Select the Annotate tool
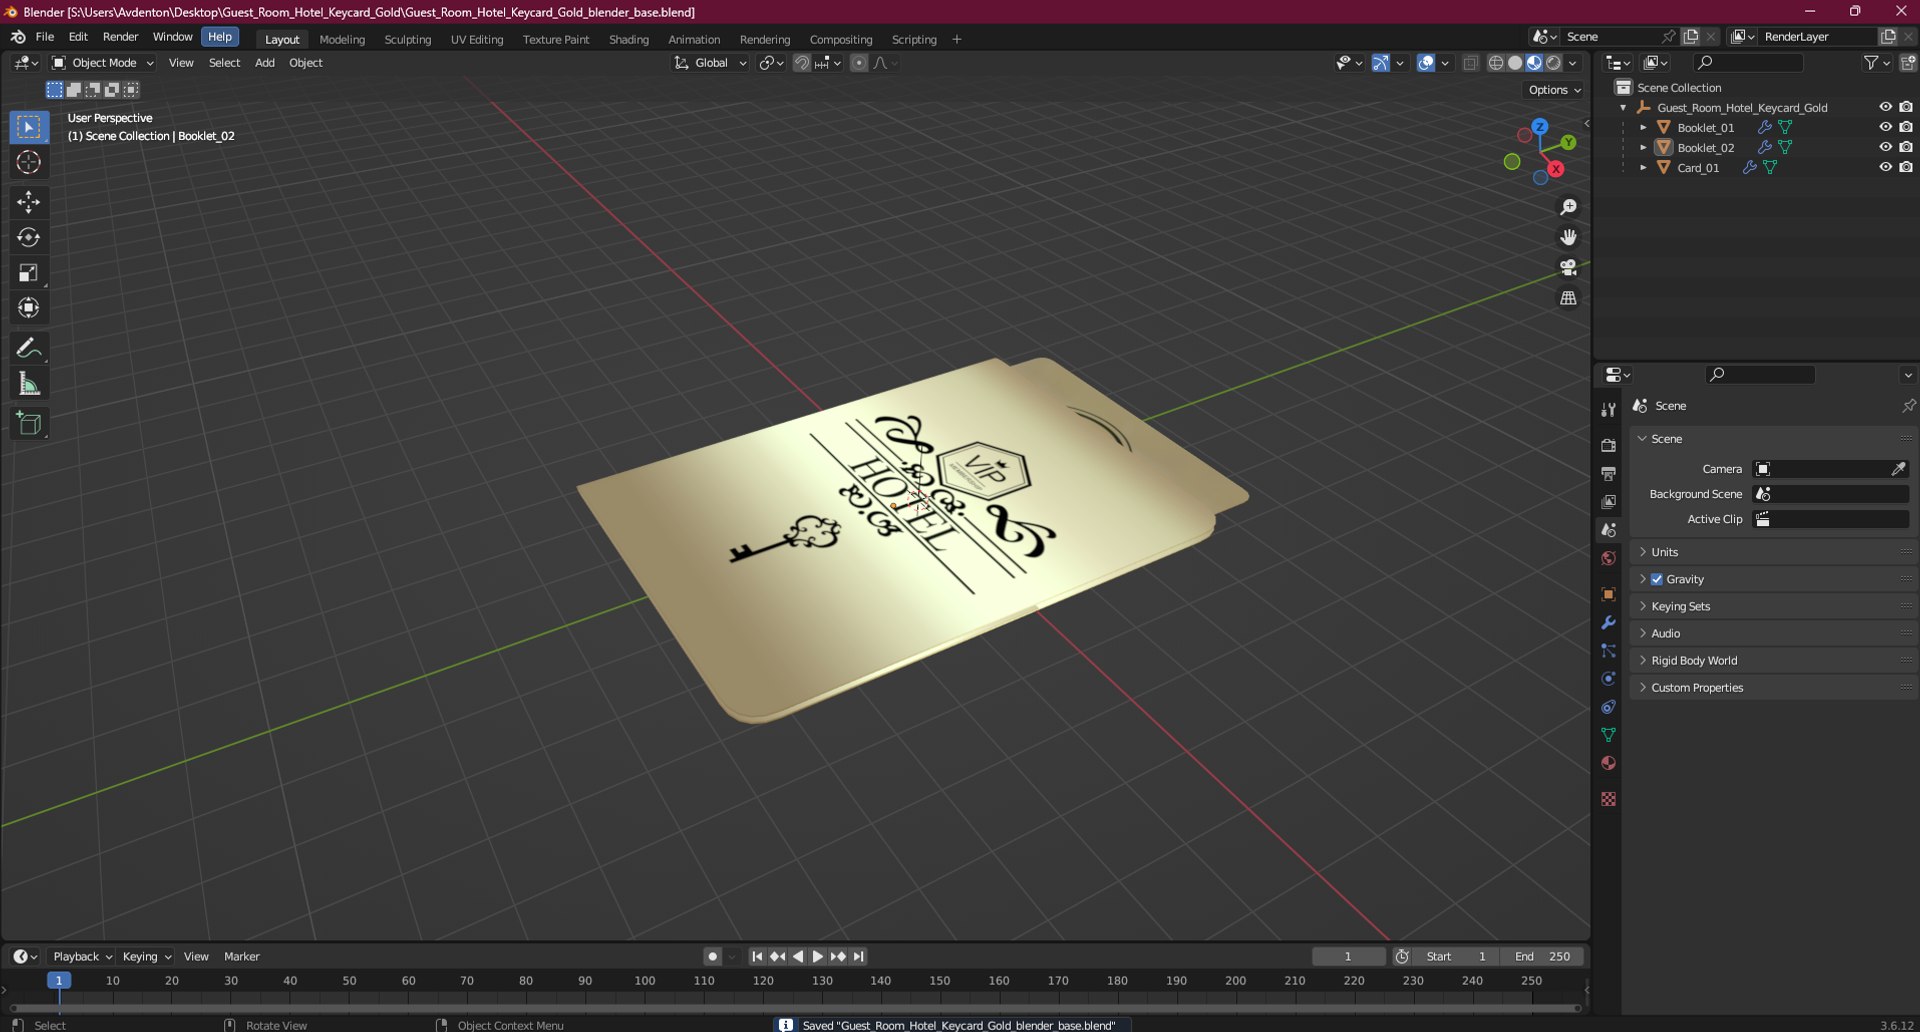Image resolution: width=1920 pixels, height=1032 pixels. point(28,348)
